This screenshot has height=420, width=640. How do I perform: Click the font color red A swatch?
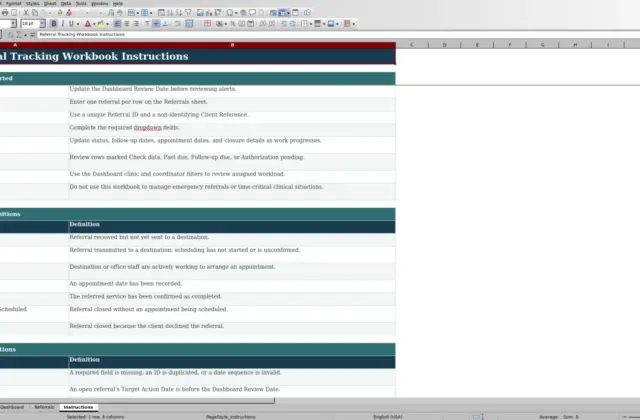coord(87,24)
